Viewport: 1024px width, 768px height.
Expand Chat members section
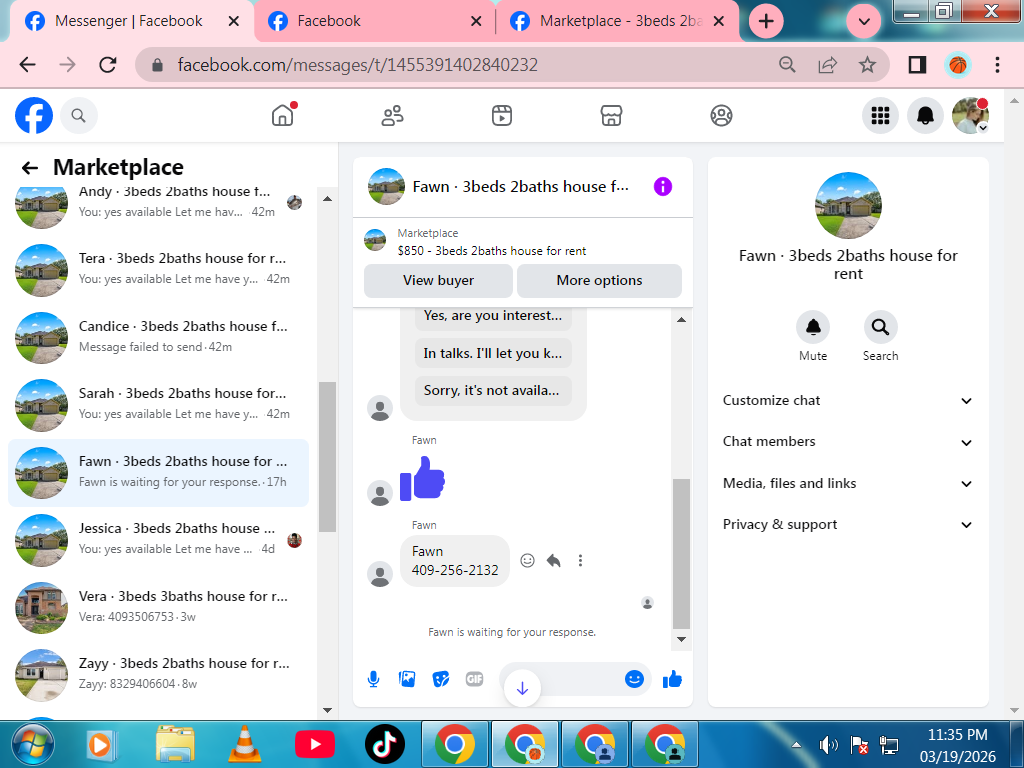848,442
